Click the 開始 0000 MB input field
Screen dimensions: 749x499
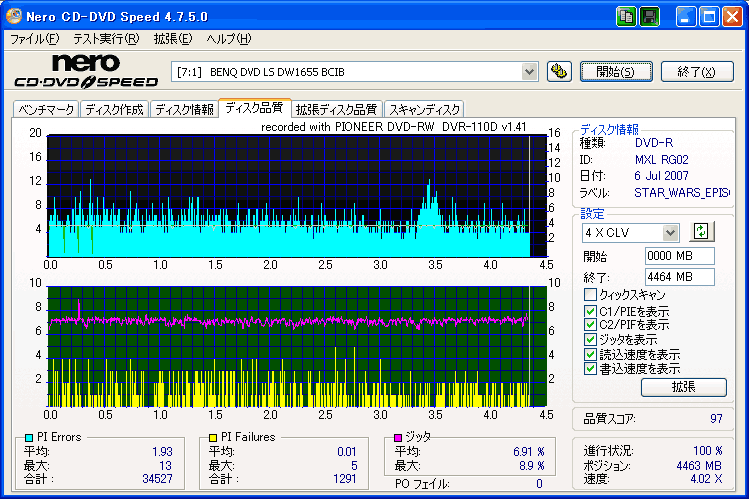coord(680,256)
